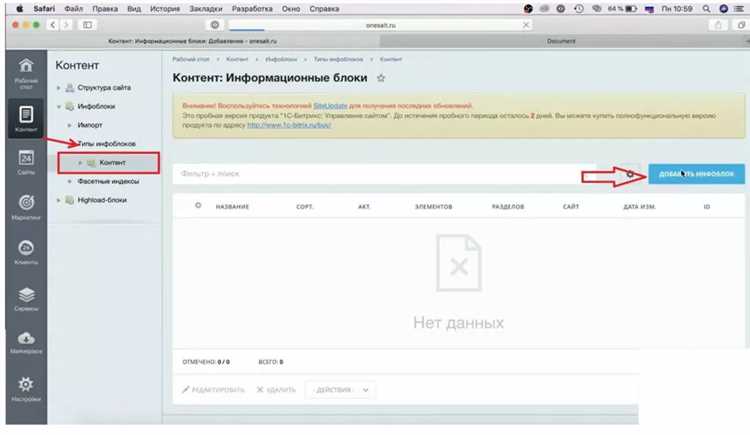Switch to the Document tab
This screenshot has width=750, height=435.
coord(562,41)
